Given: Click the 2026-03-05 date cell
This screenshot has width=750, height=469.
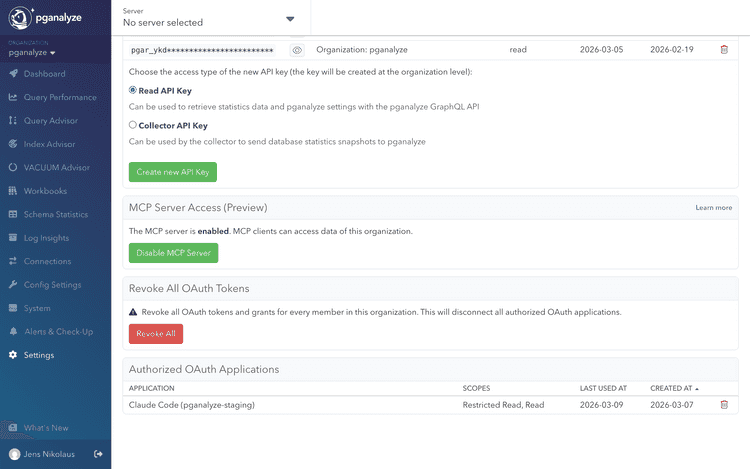Looking at the screenshot, I should [601, 50].
